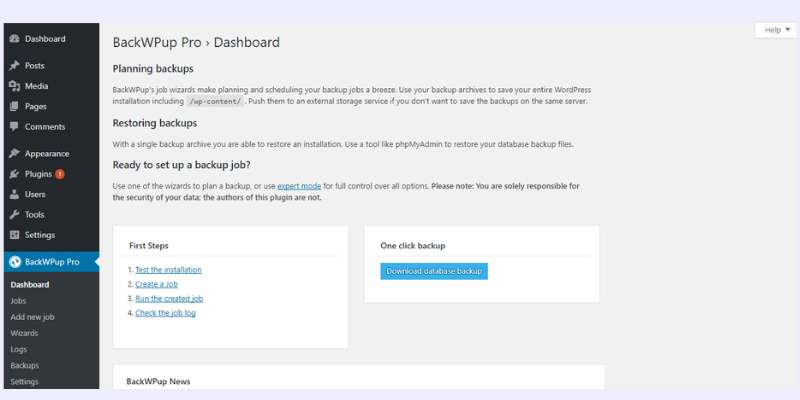Click the Settings sliders icon
Screen dimensions: 800x400
click(14, 235)
